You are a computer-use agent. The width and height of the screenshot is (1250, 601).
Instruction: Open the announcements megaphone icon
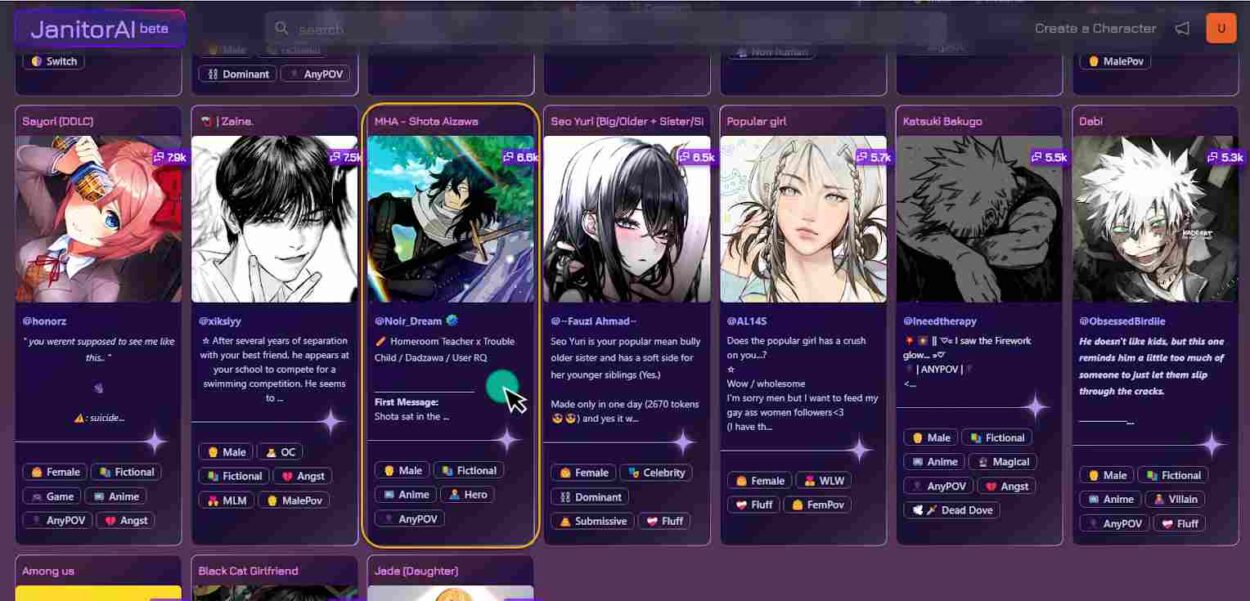coord(1182,29)
